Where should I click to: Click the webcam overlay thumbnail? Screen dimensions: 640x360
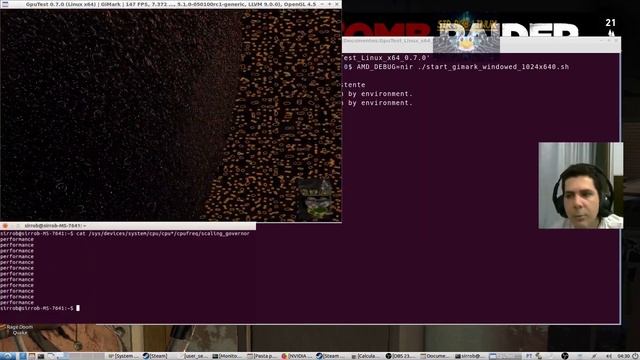click(x=580, y=185)
